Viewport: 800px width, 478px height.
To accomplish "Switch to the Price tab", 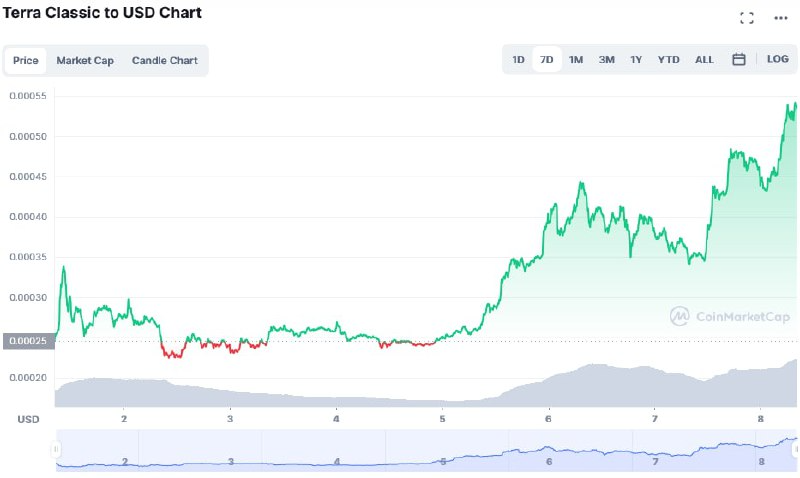I will pyautogui.click(x=26, y=60).
